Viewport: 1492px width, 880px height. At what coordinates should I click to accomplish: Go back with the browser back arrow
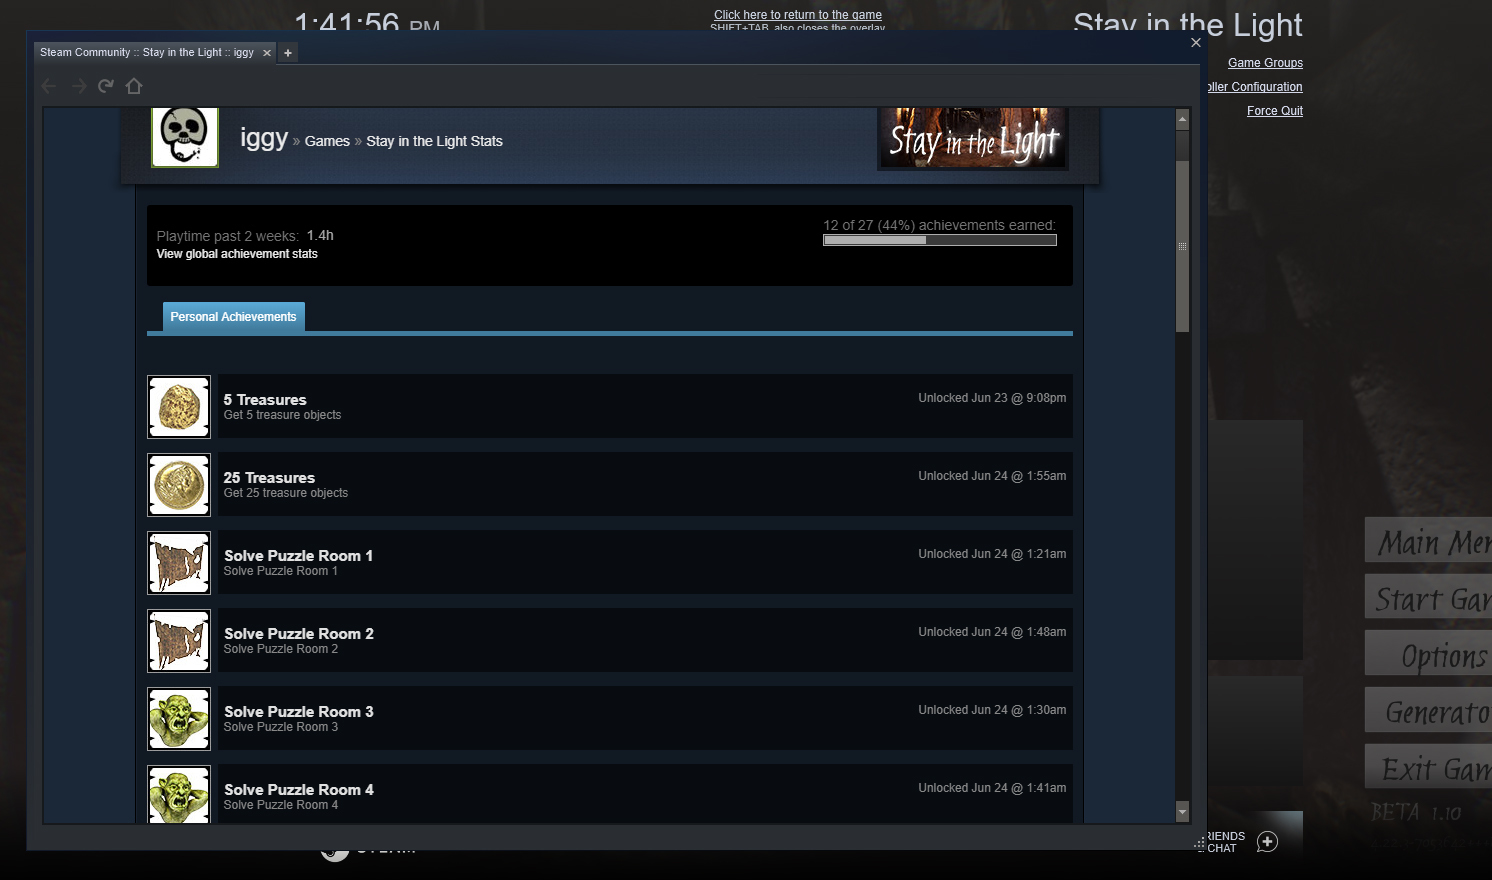pos(49,86)
